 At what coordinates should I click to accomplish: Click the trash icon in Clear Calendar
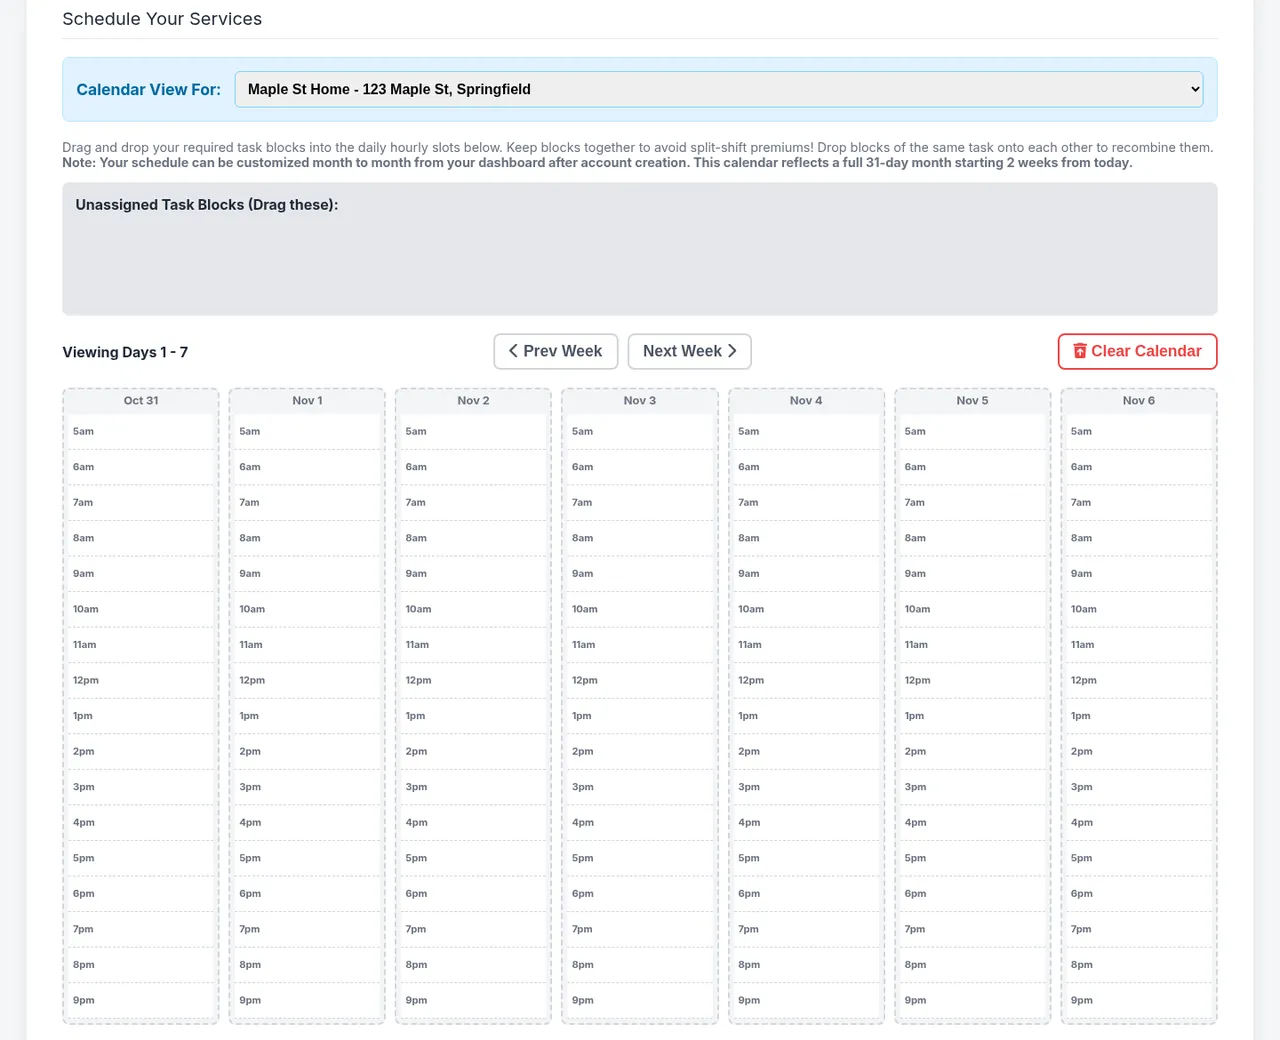click(x=1080, y=351)
